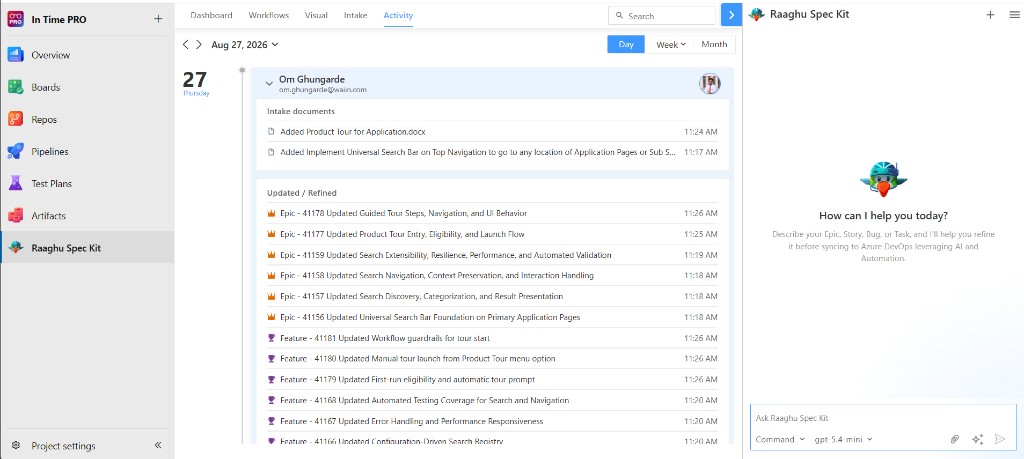Collapse the Om Ghungarde activity group

coord(269,84)
